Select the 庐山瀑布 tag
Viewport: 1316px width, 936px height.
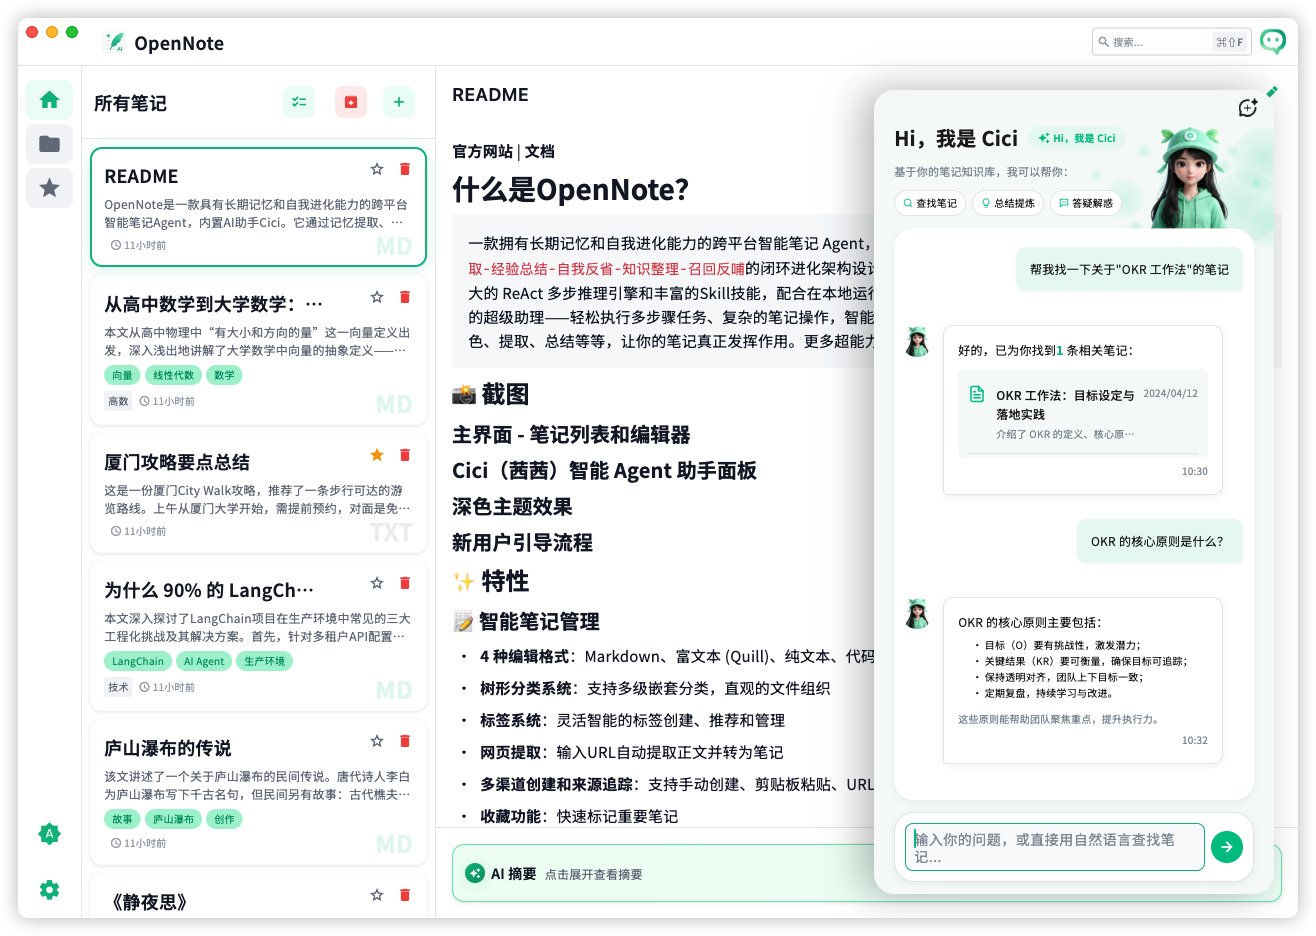click(x=173, y=819)
